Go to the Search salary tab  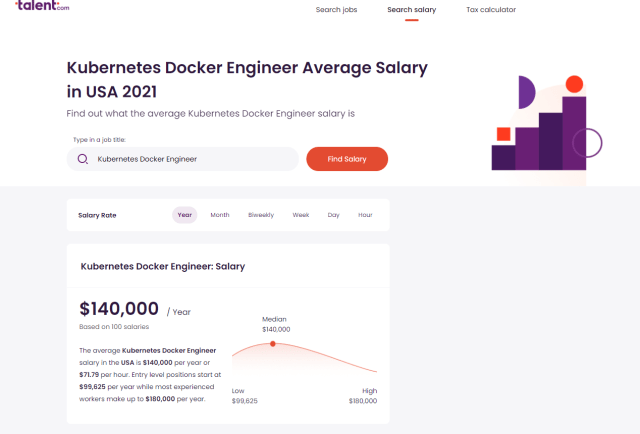(x=412, y=10)
